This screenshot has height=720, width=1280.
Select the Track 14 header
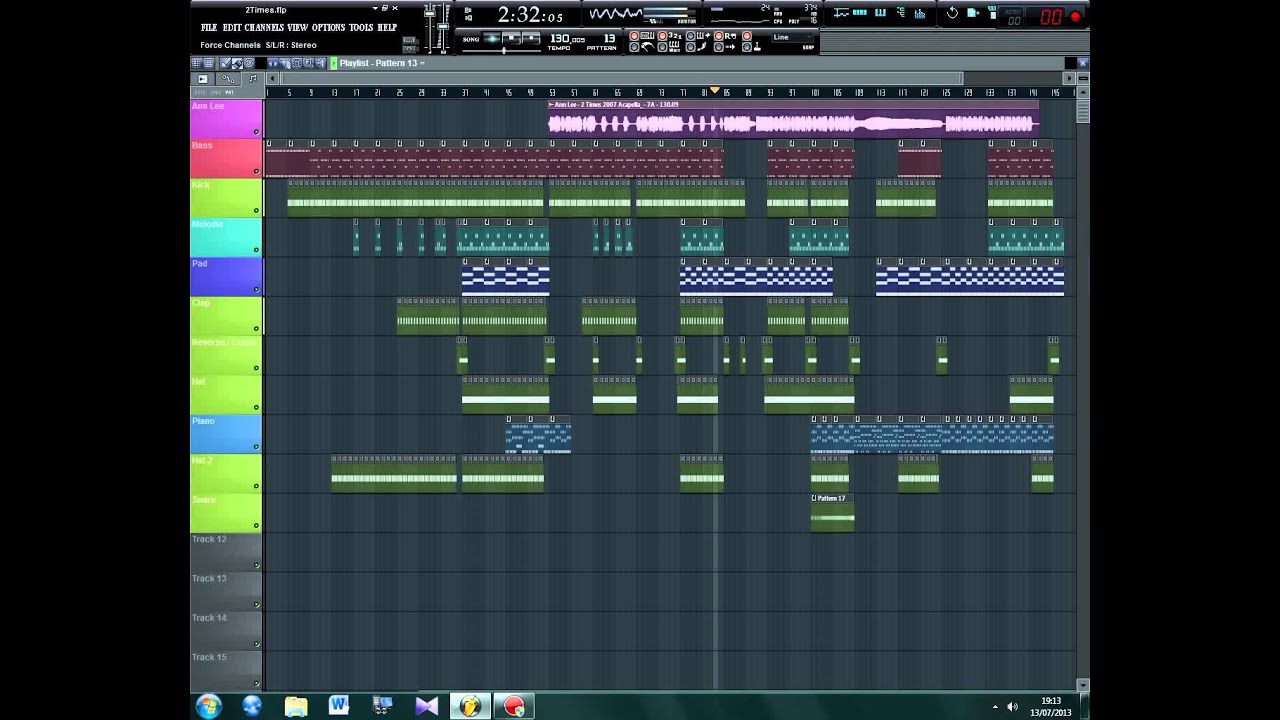pyautogui.click(x=226, y=631)
